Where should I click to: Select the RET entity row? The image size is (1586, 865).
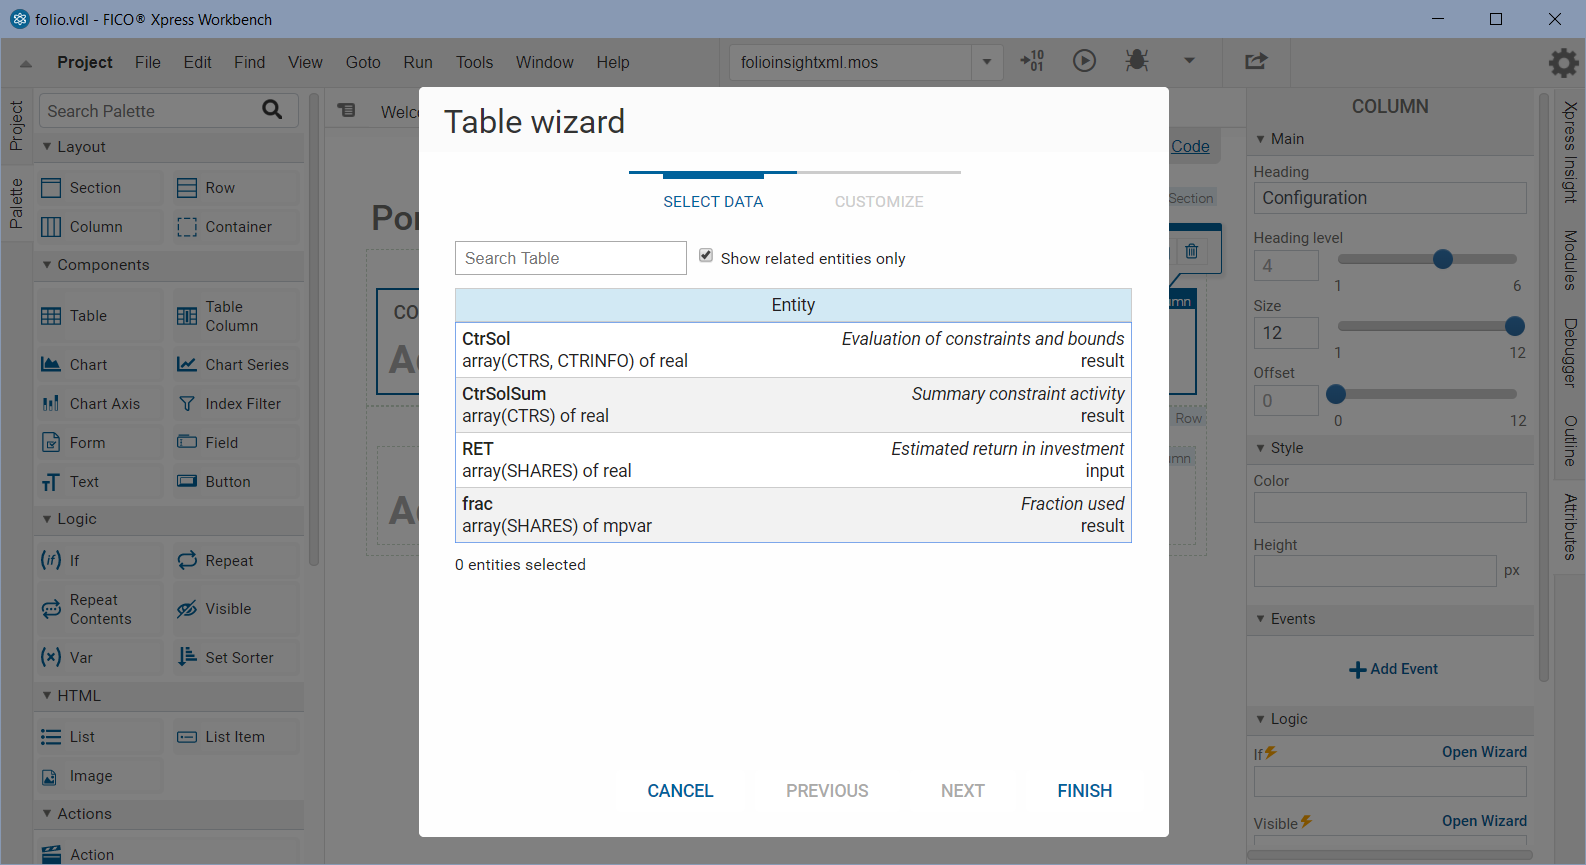tap(793, 460)
